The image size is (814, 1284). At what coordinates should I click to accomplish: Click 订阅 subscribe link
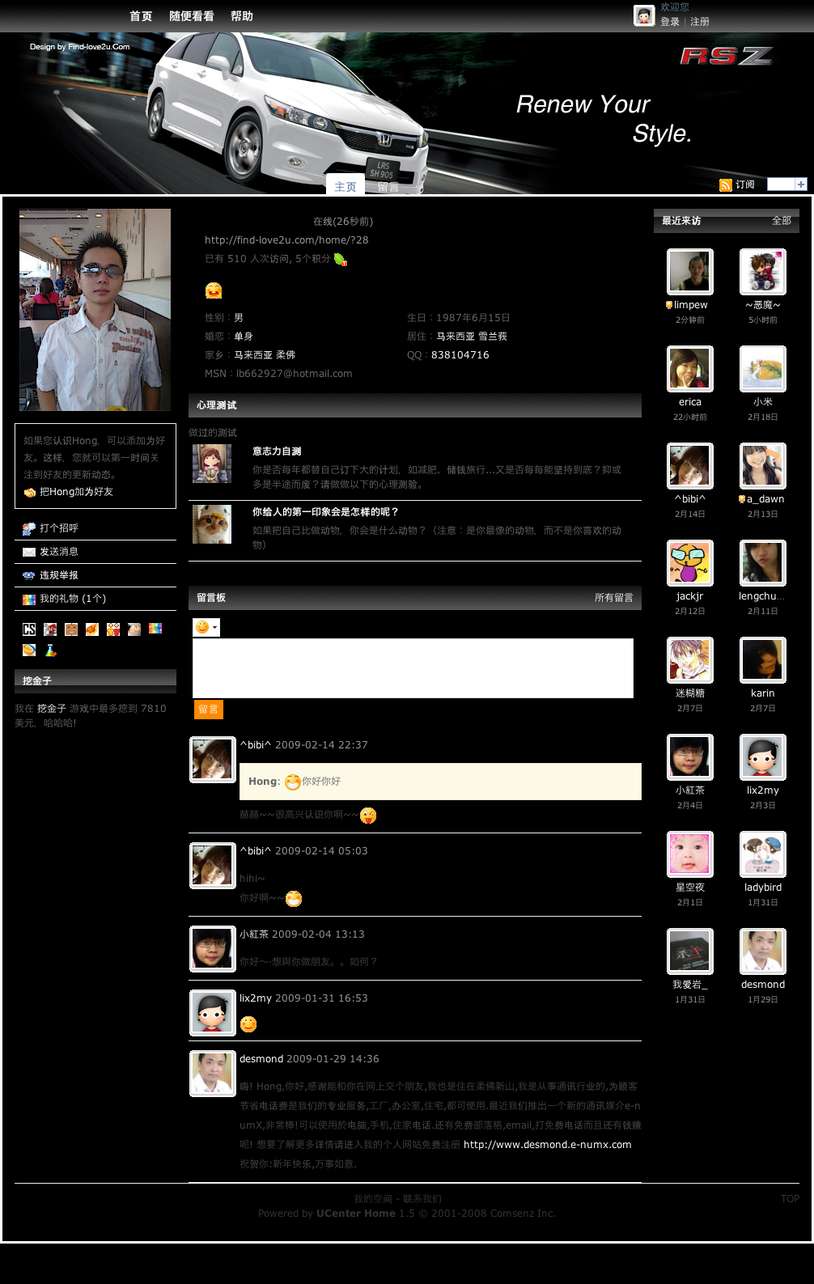(745, 185)
